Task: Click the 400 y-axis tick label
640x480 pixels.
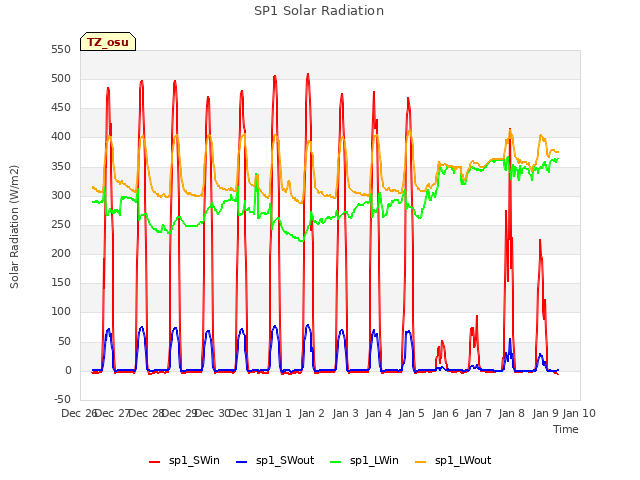Action: coord(61,137)
